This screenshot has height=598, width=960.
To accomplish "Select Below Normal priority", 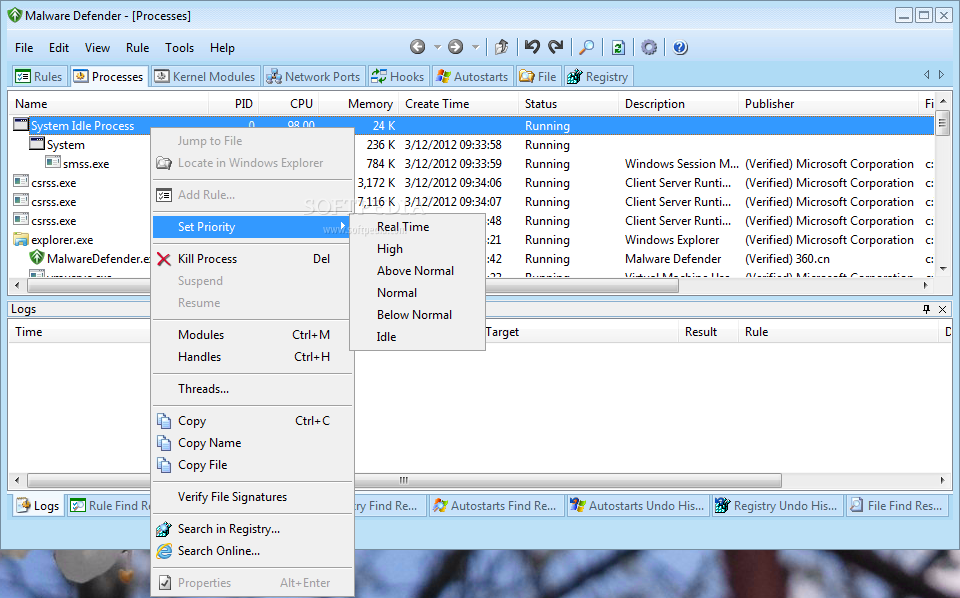I will click(418, 315).
